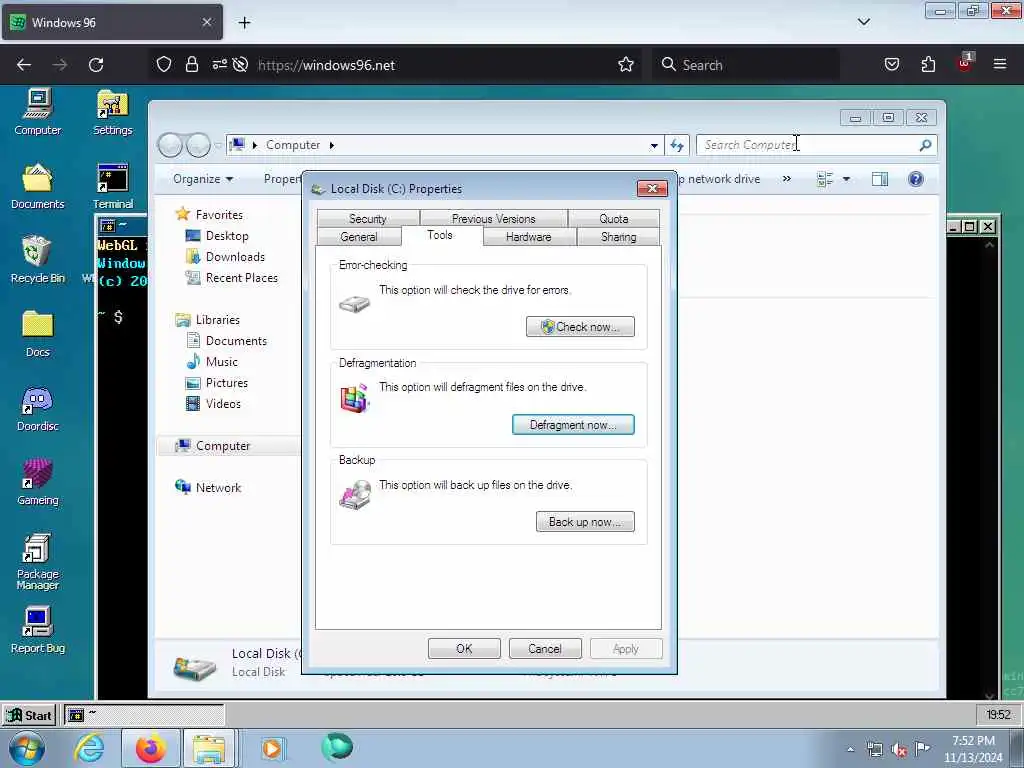
Task: Open the explorer Help icon
Action: 916,179
